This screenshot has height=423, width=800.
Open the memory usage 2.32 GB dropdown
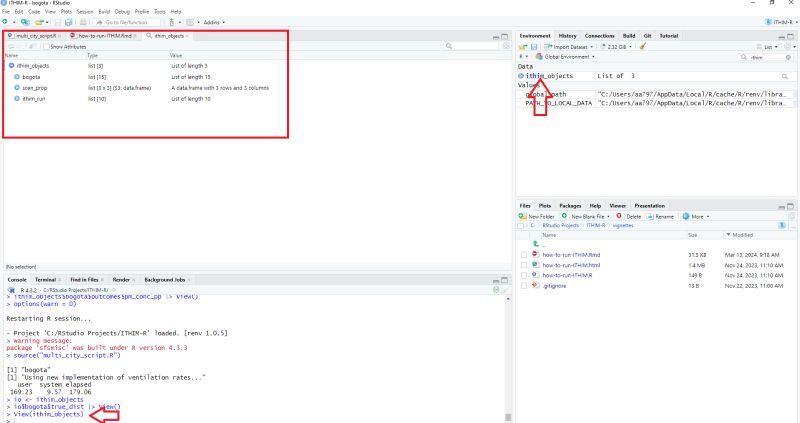pos(616,46)
